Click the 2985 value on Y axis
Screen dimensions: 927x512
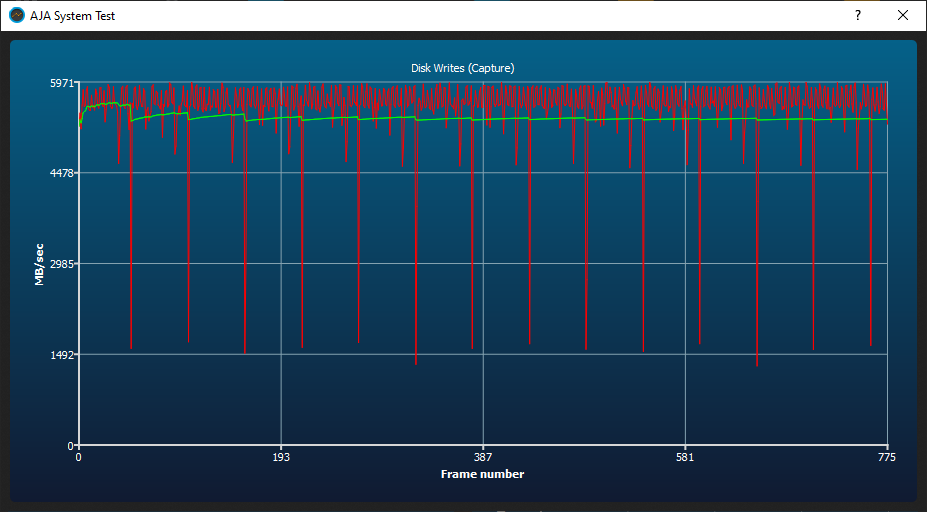coord(62,264)
